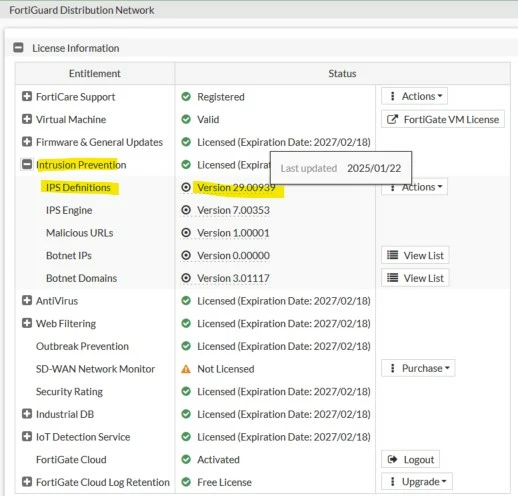Expand the AntiVirus entitlement

27,300
